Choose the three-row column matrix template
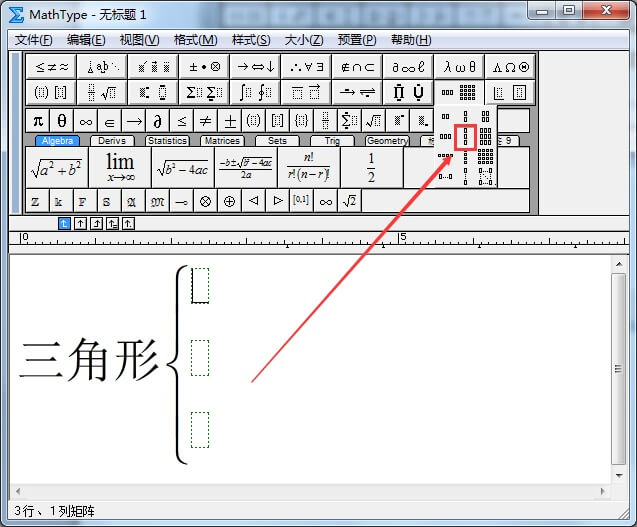The width and height of the screenshot is (637, 527). tap(466, 137)
